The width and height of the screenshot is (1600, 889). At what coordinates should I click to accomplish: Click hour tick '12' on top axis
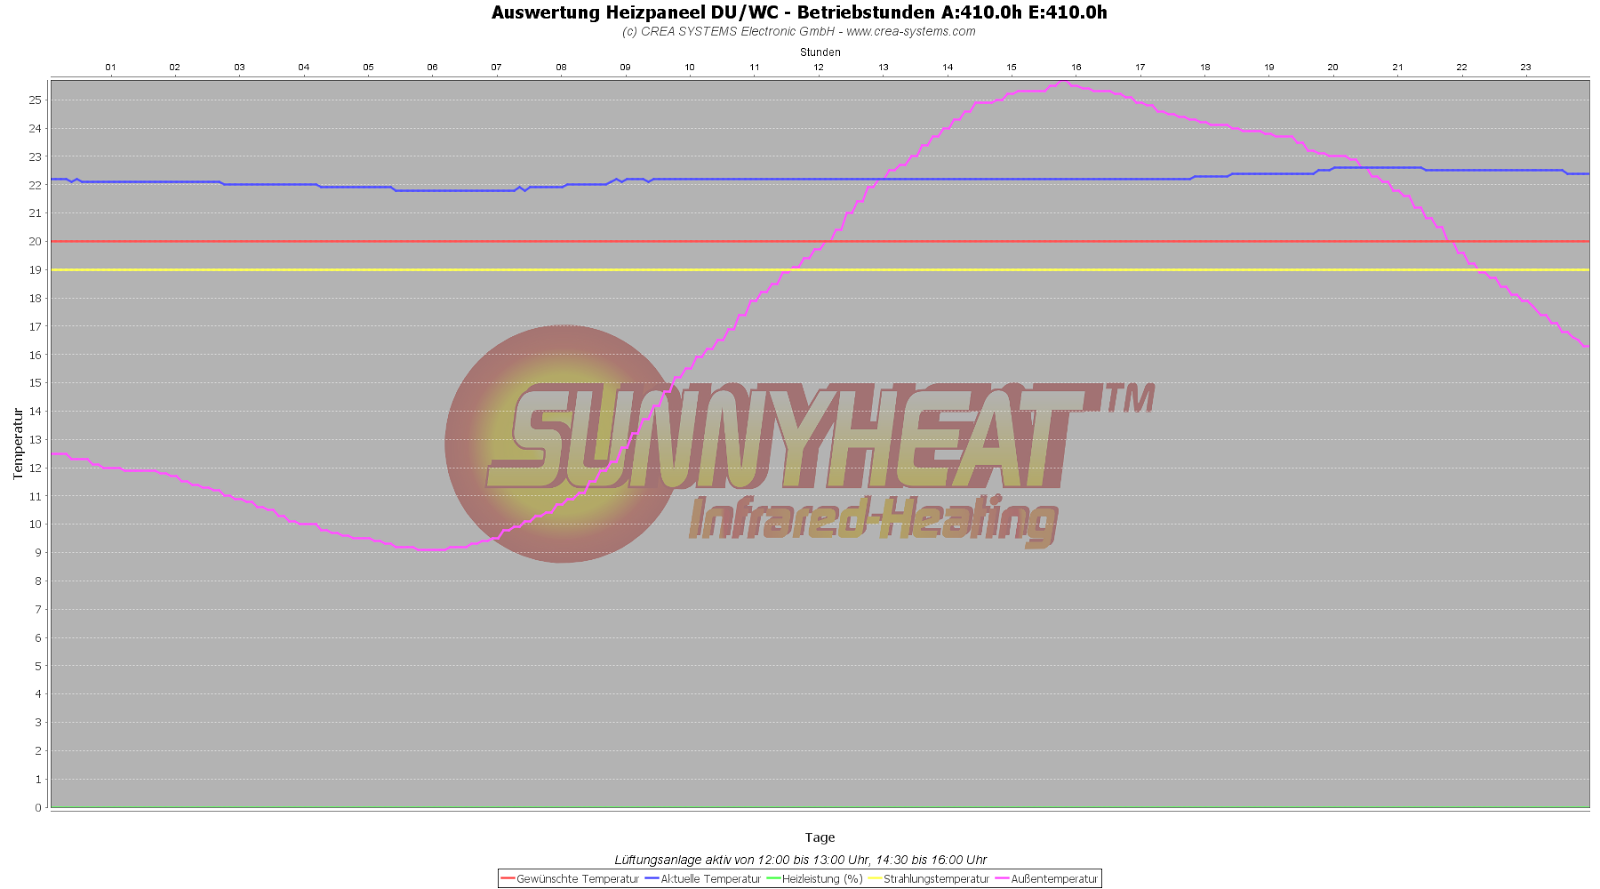pos(818,67)
